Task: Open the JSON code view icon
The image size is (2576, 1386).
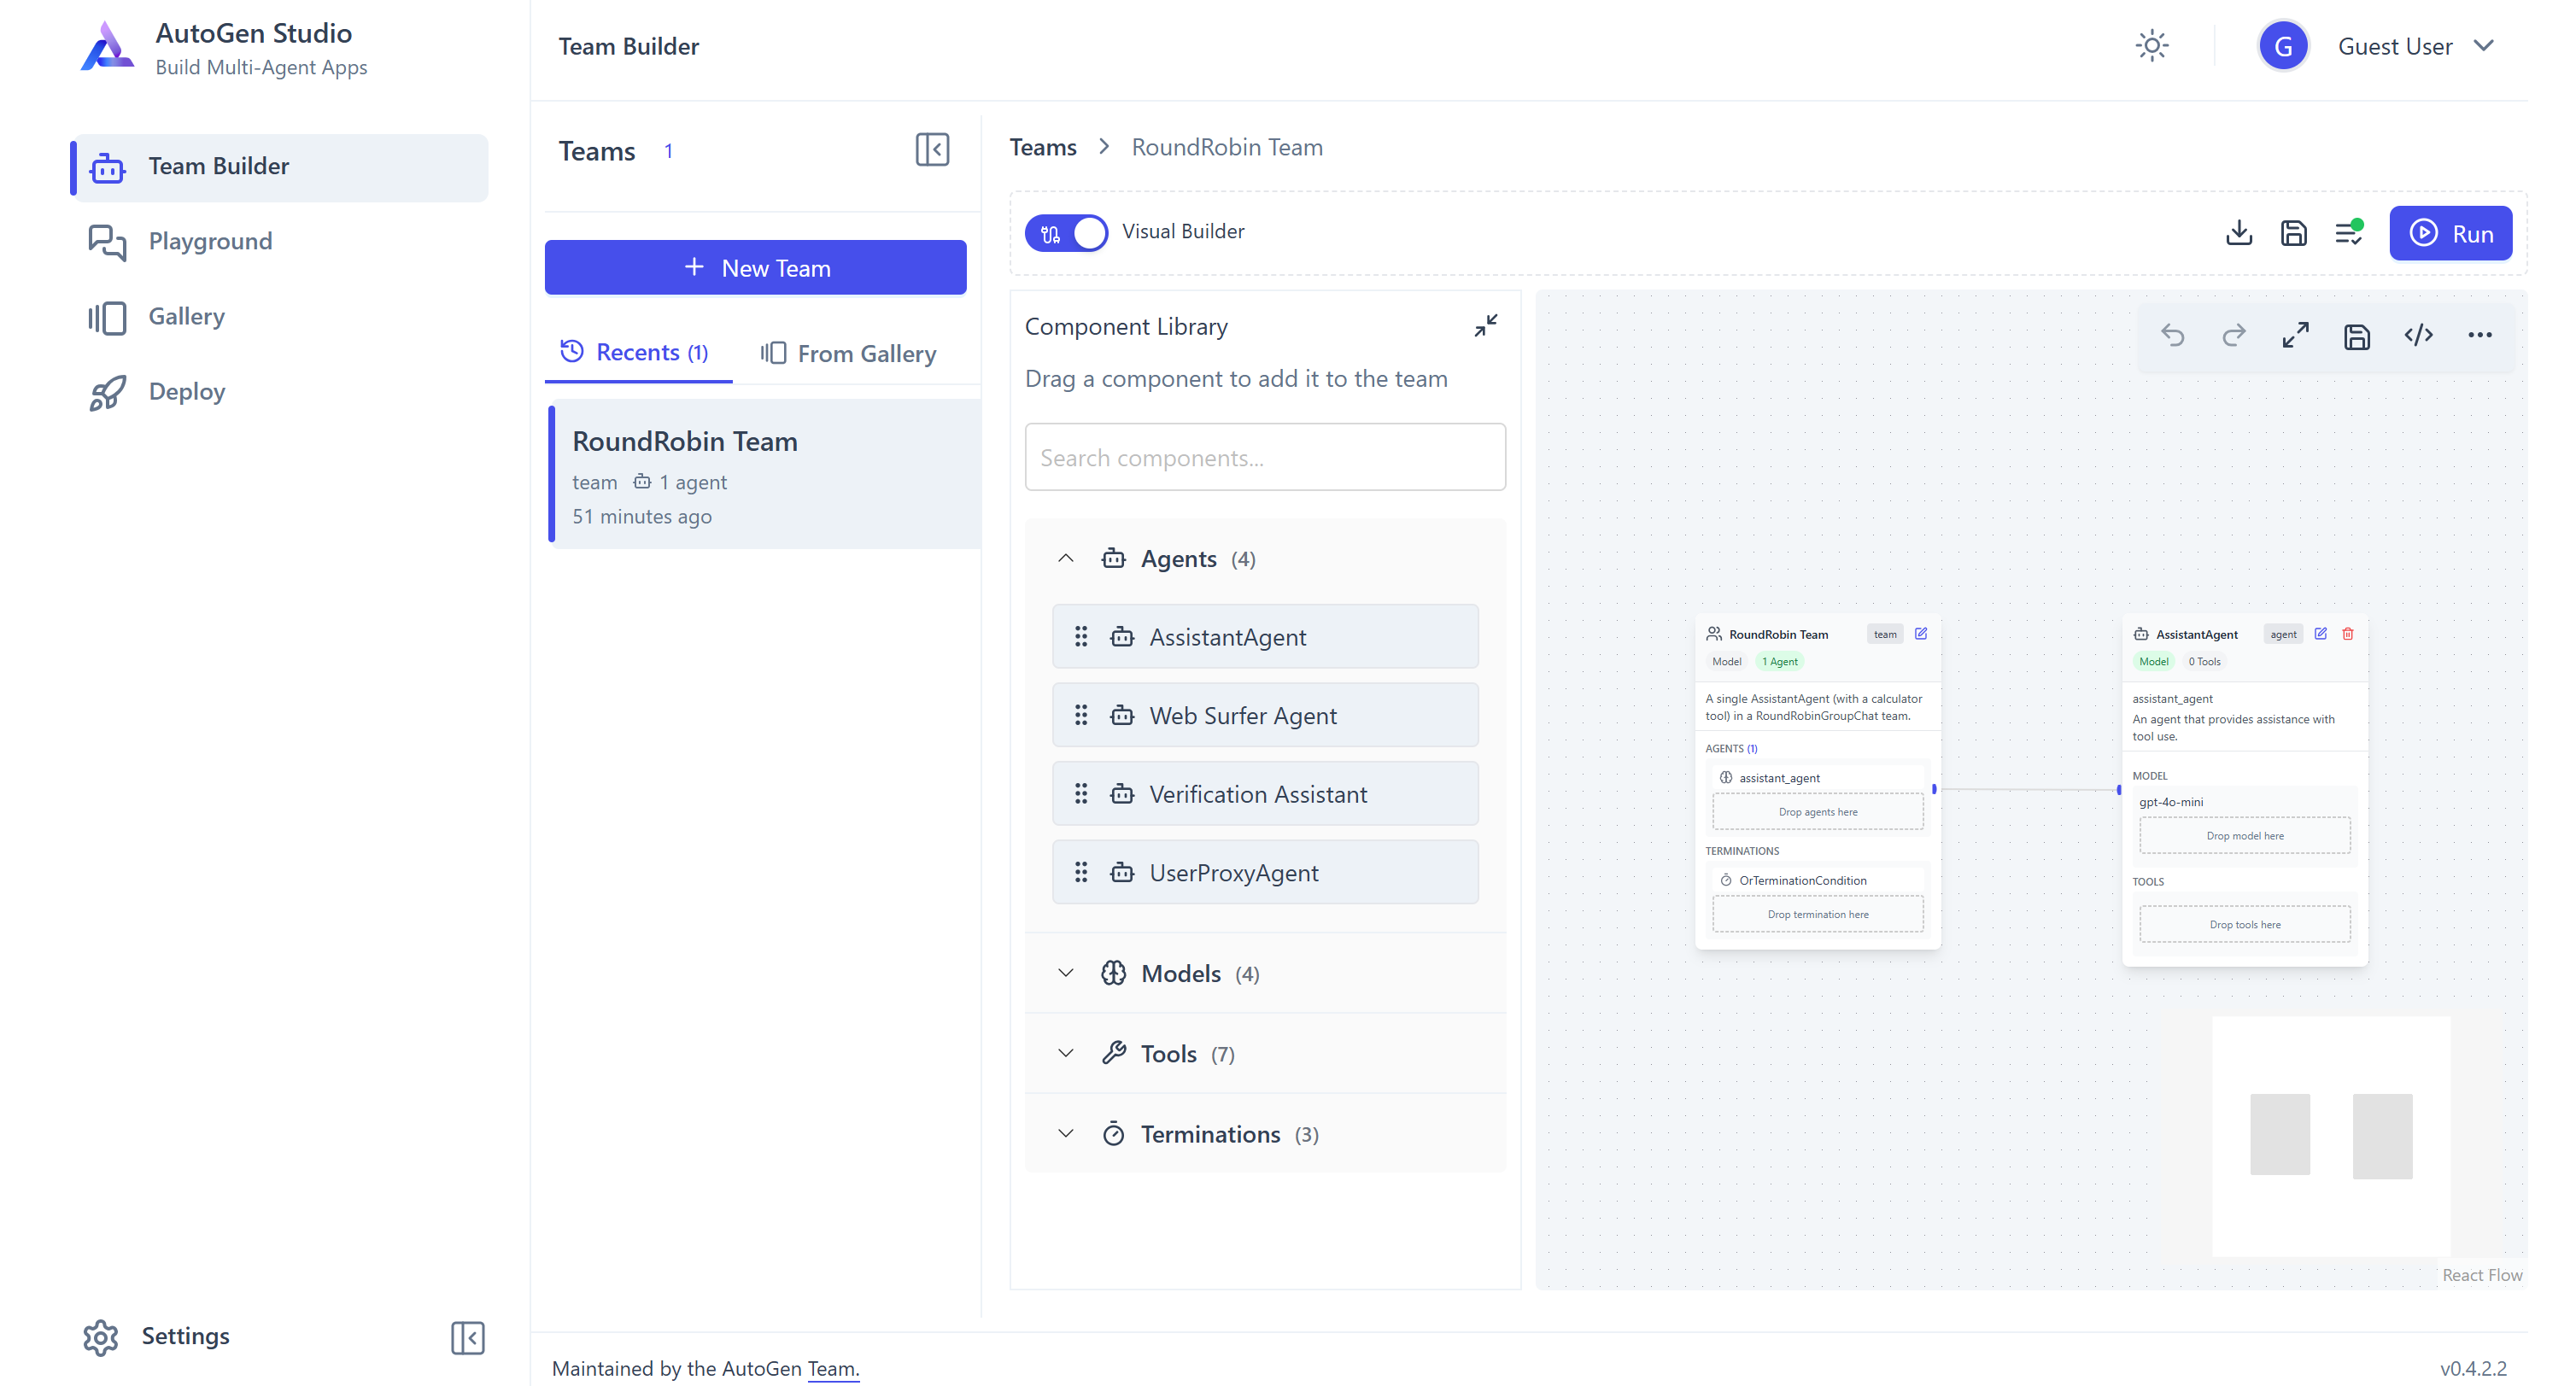Action: (x=2417, y=335)
